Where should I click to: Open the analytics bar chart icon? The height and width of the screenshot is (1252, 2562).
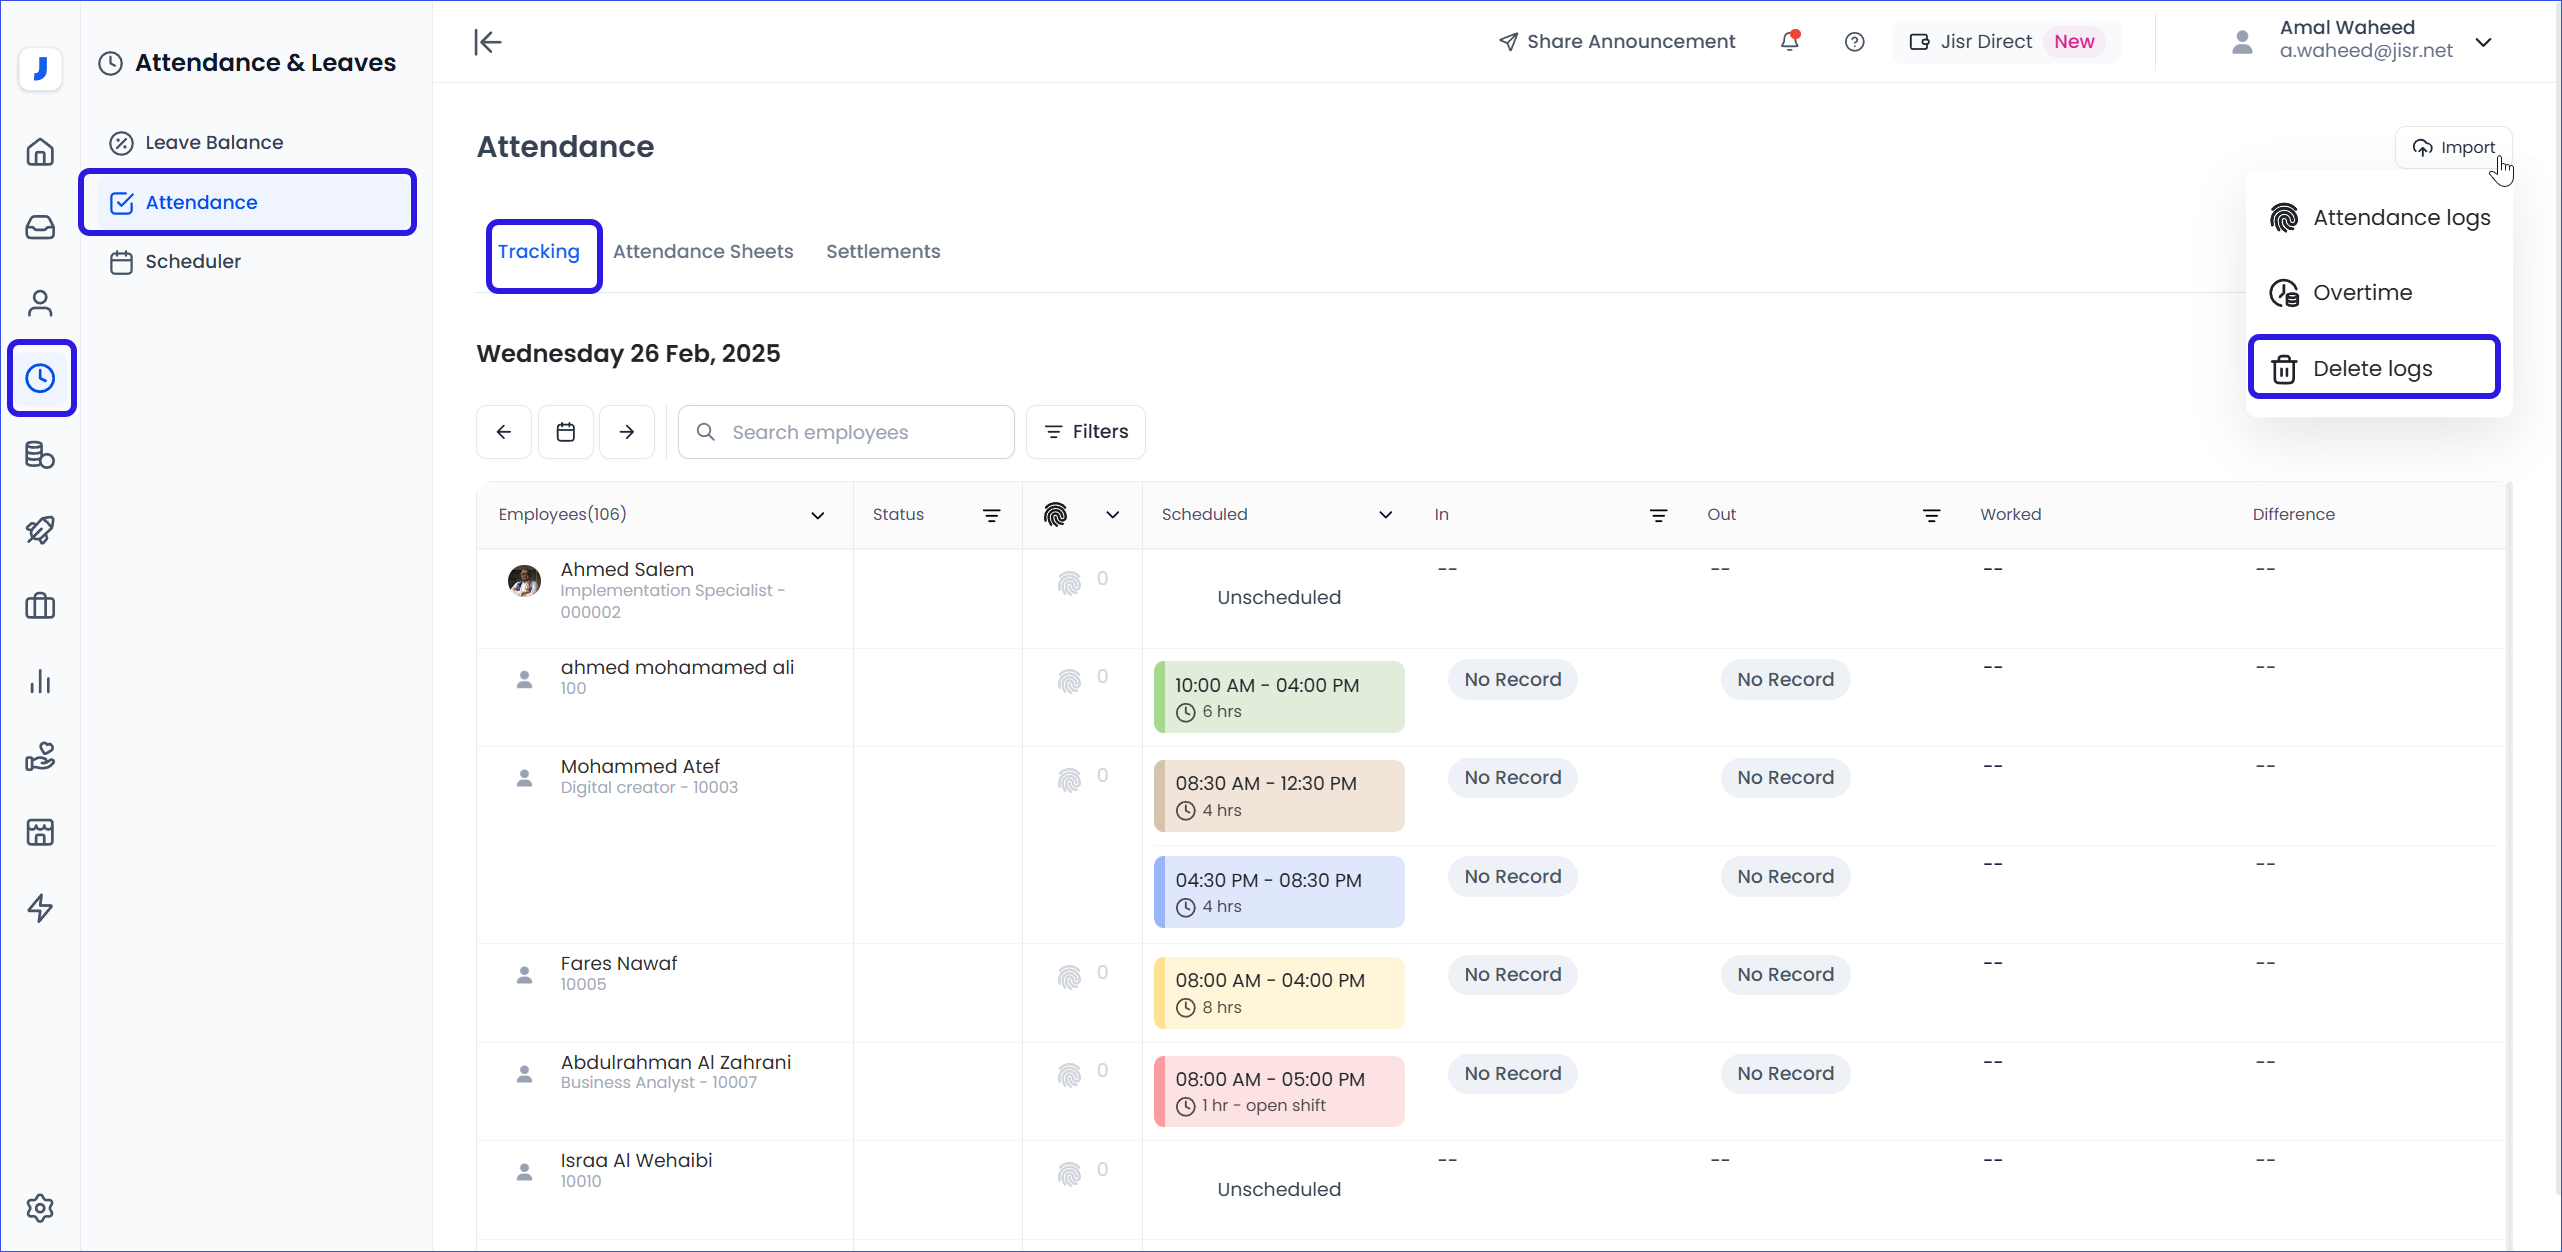(40, 682)
